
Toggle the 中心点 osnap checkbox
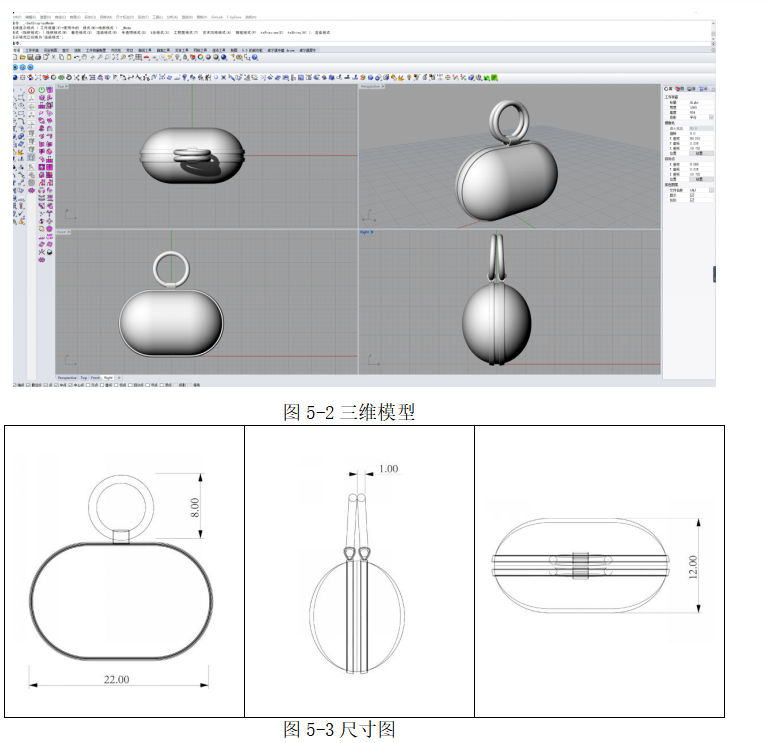(71, 385)
